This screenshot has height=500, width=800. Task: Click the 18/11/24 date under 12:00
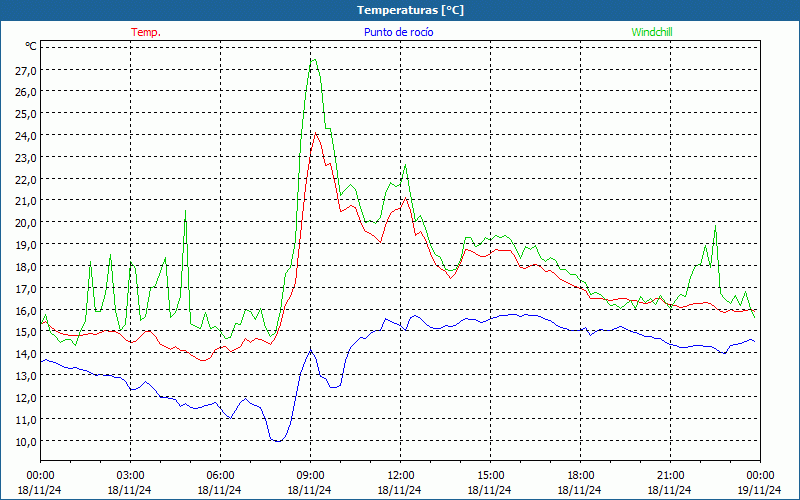[x=399, y=490]
